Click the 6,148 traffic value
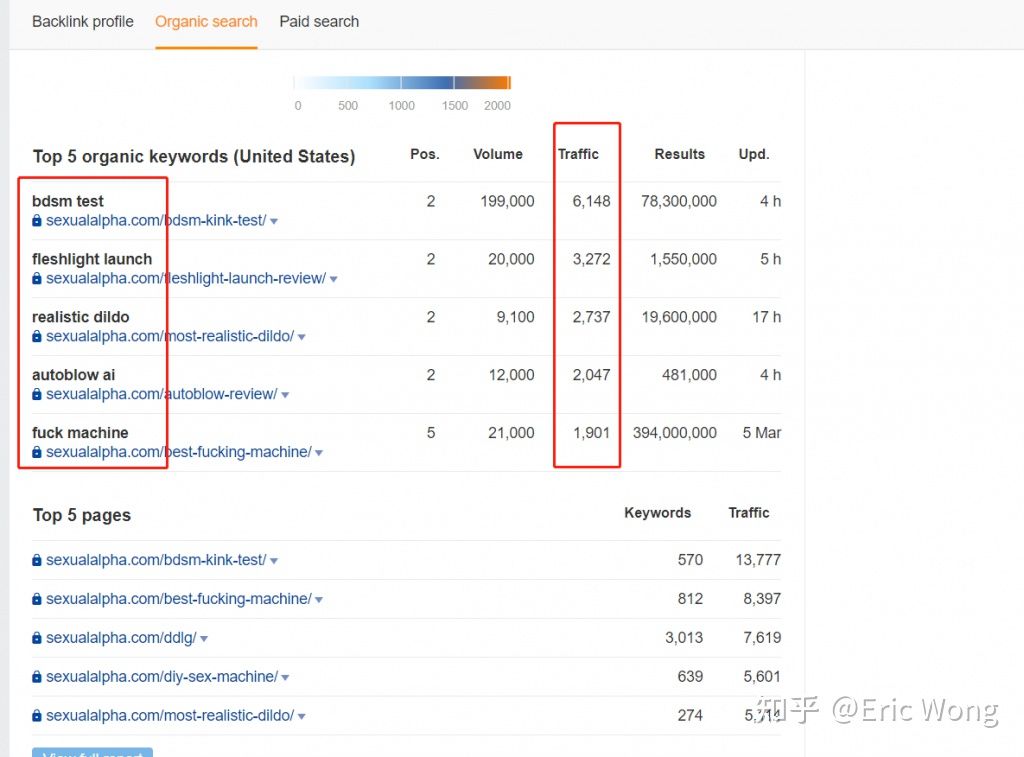The width and height of the screenshot is (1024, 757). 592,201
